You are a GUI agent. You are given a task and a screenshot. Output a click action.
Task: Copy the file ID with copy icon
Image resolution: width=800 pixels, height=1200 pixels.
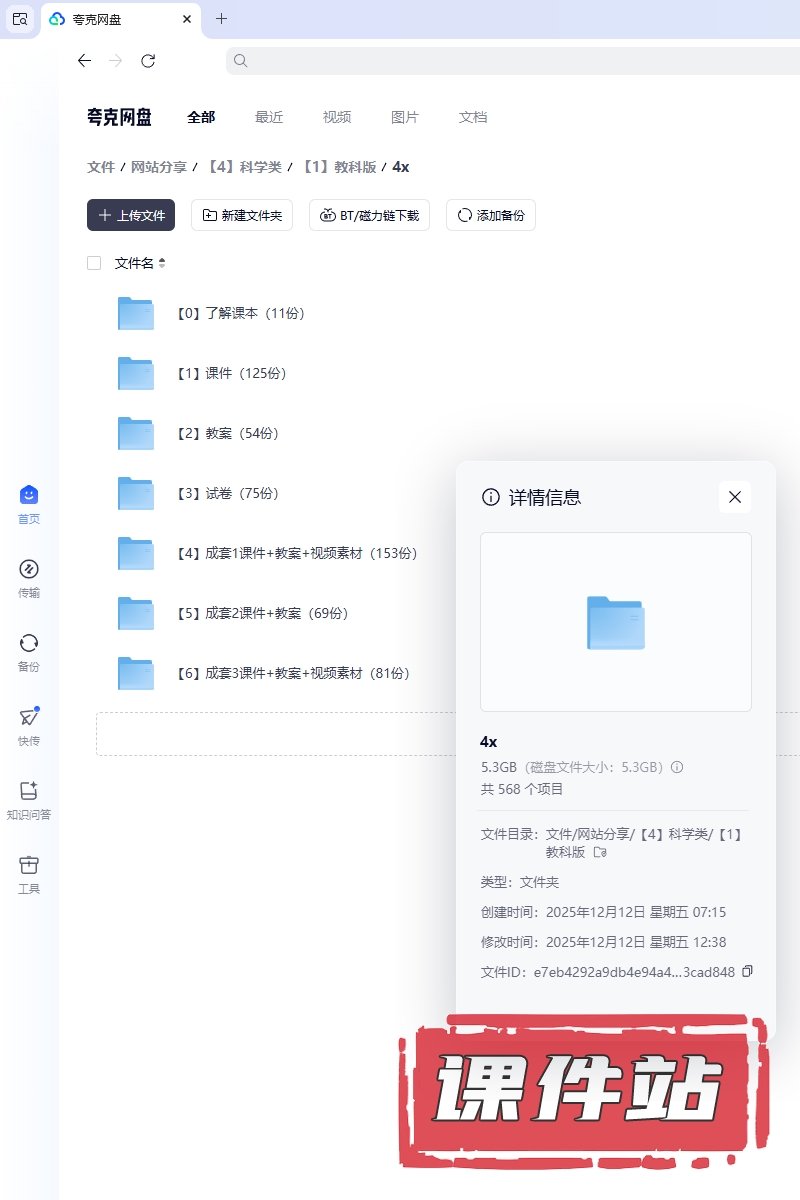(x=747, y=971)
